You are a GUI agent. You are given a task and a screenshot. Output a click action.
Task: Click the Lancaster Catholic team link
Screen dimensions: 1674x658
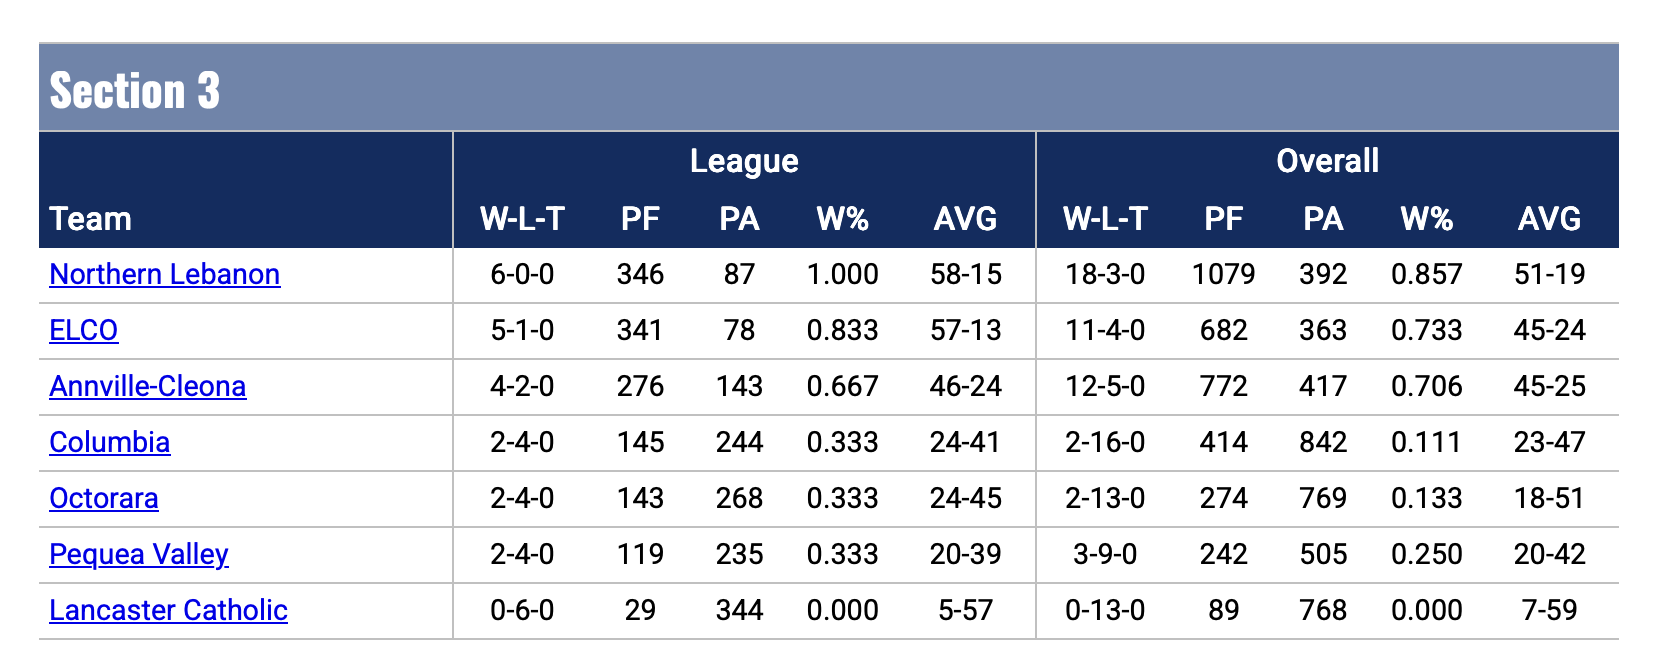(168, 610)
